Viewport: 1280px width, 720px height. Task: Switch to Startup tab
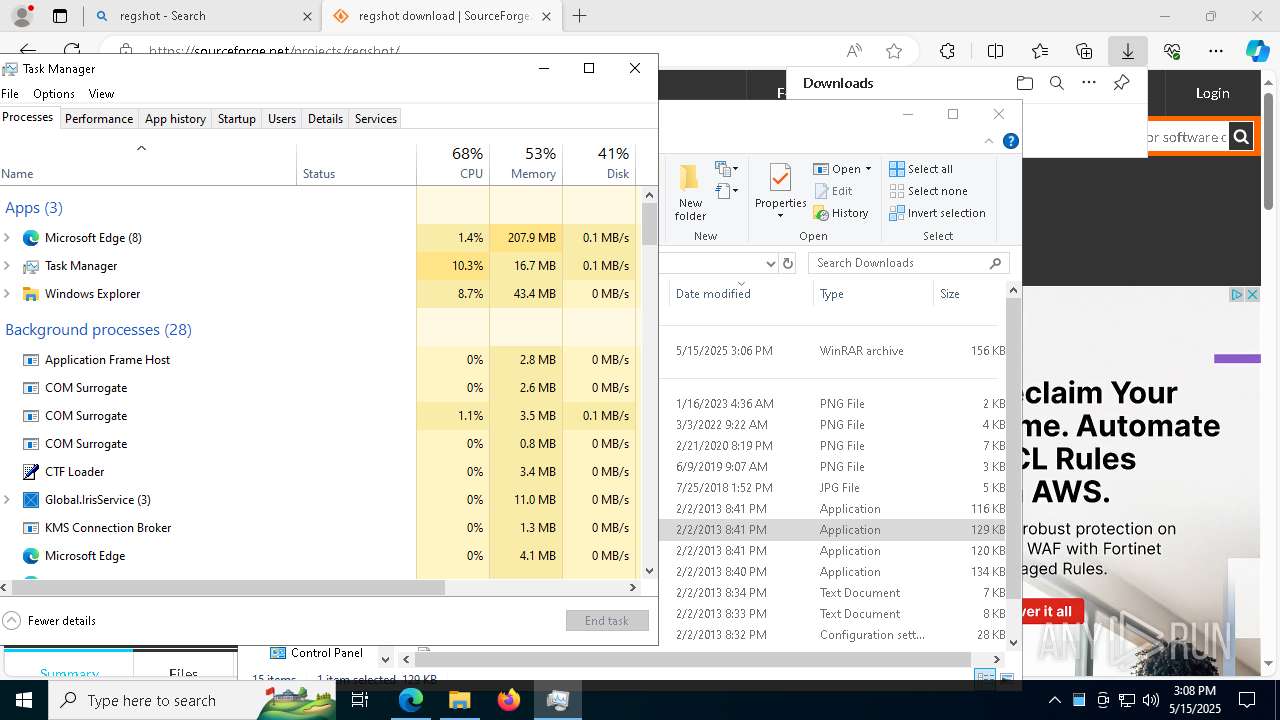[237, 118]
